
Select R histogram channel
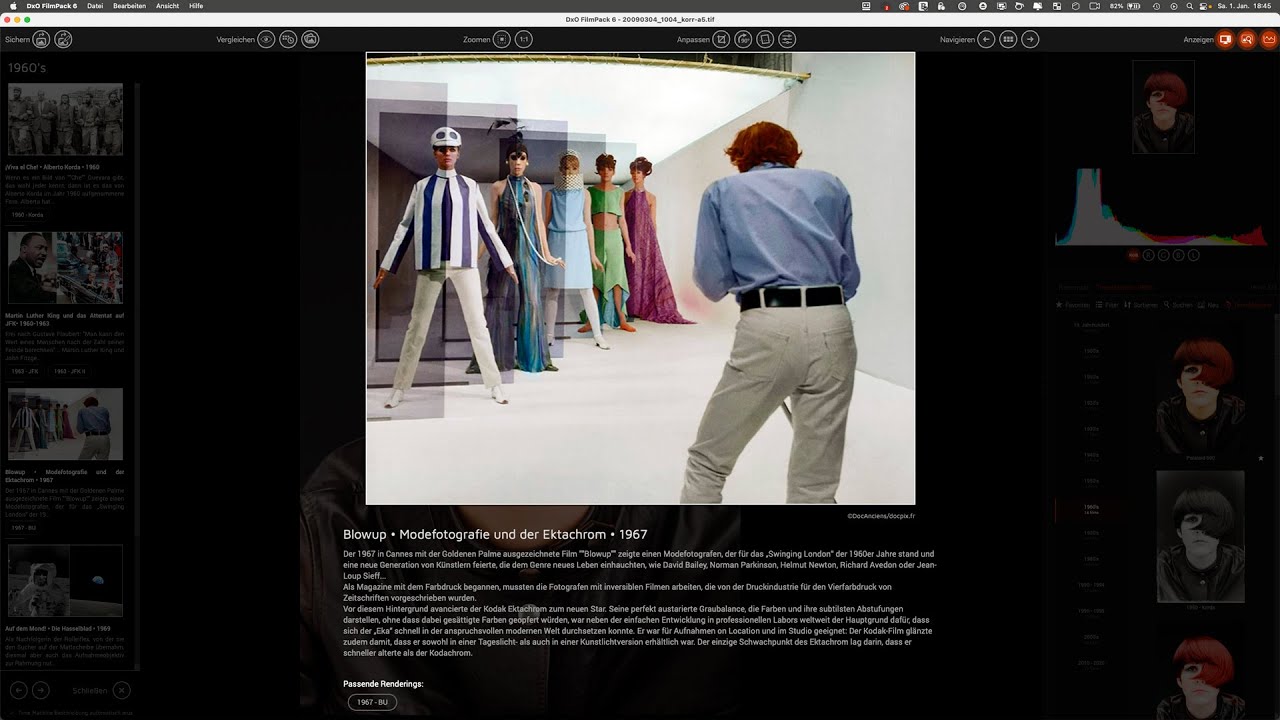pyautogui.click(x=1148, y=255)
